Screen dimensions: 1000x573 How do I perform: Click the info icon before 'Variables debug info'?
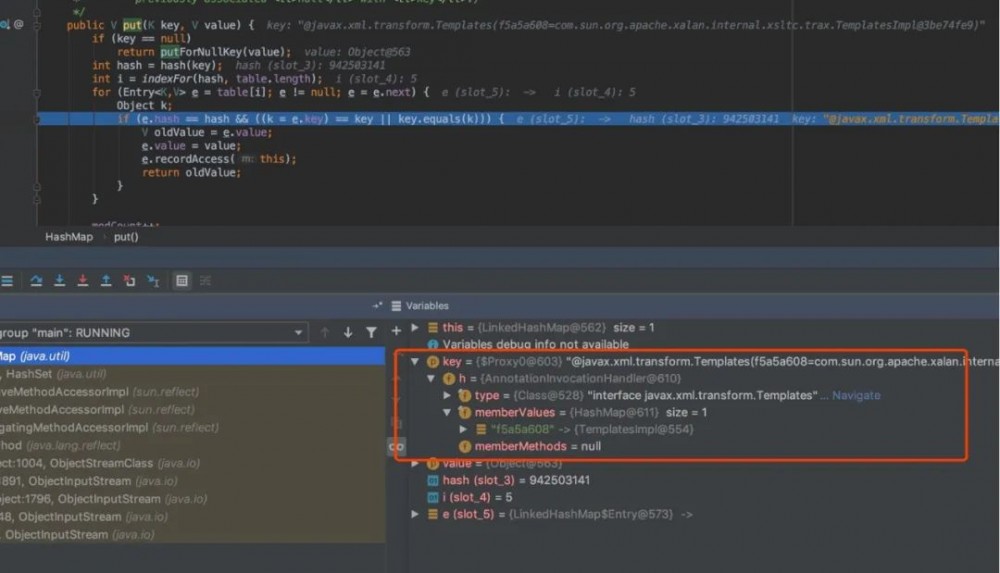[432, 345]
